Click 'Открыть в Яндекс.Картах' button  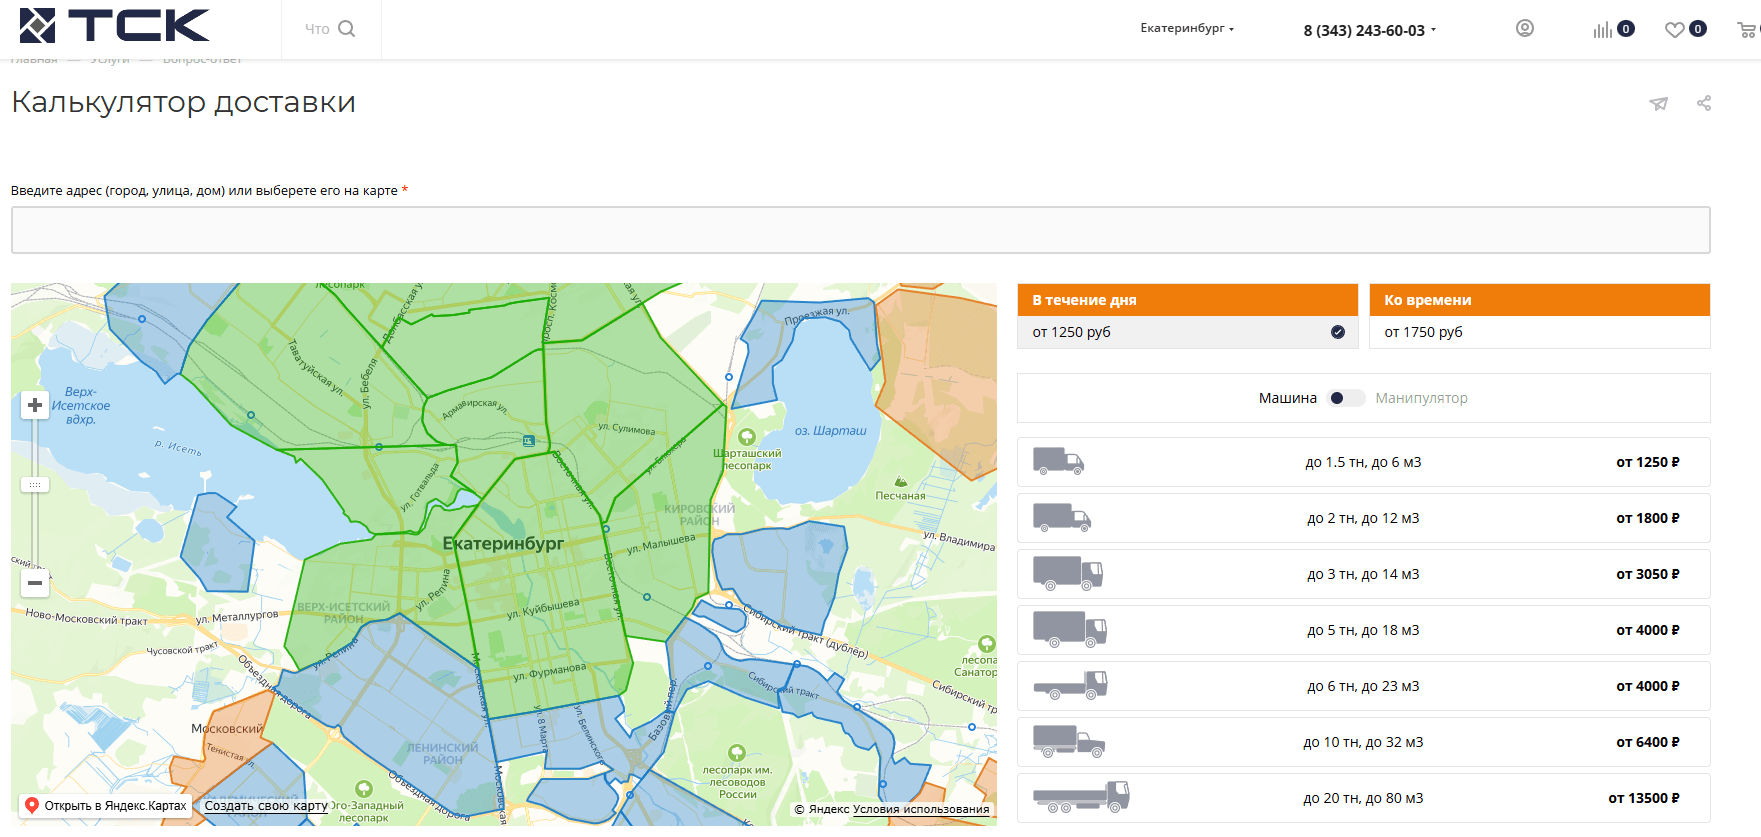106,806
